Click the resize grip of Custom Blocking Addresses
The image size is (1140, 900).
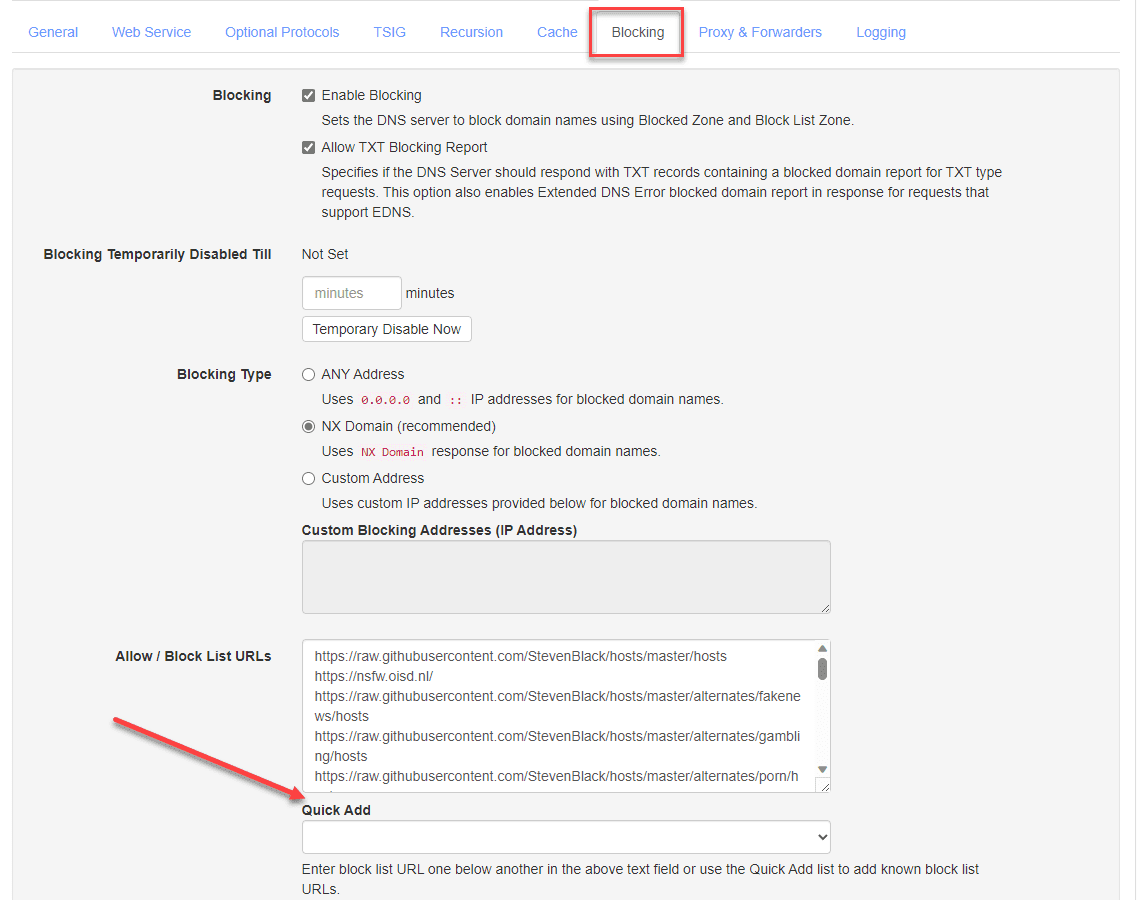pos(825,608)
